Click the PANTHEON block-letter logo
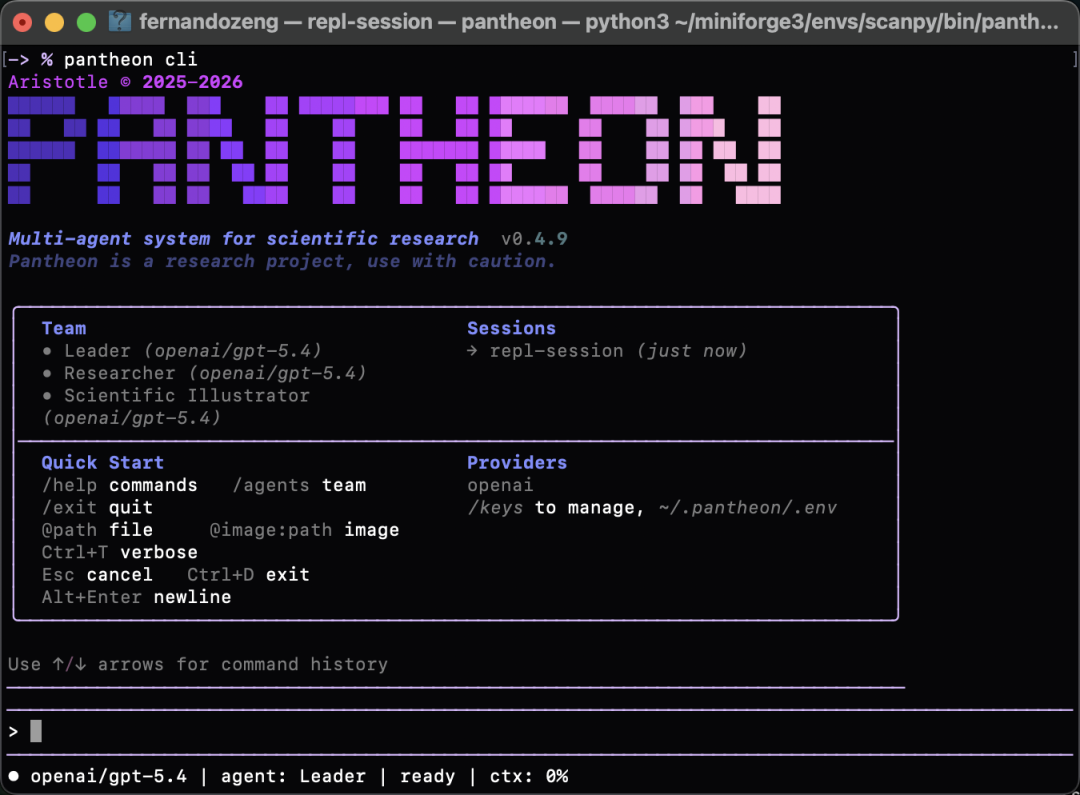 [393, 150]
